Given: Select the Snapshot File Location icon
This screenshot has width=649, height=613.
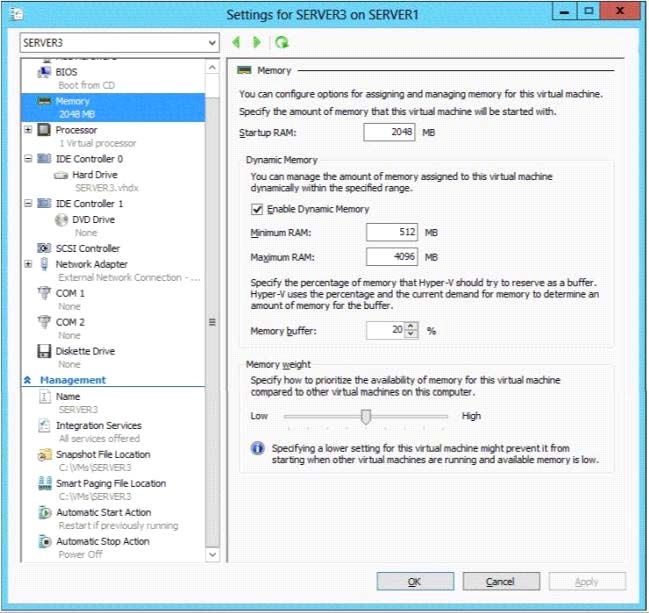Looking at the screenshot, I should 44,455.
